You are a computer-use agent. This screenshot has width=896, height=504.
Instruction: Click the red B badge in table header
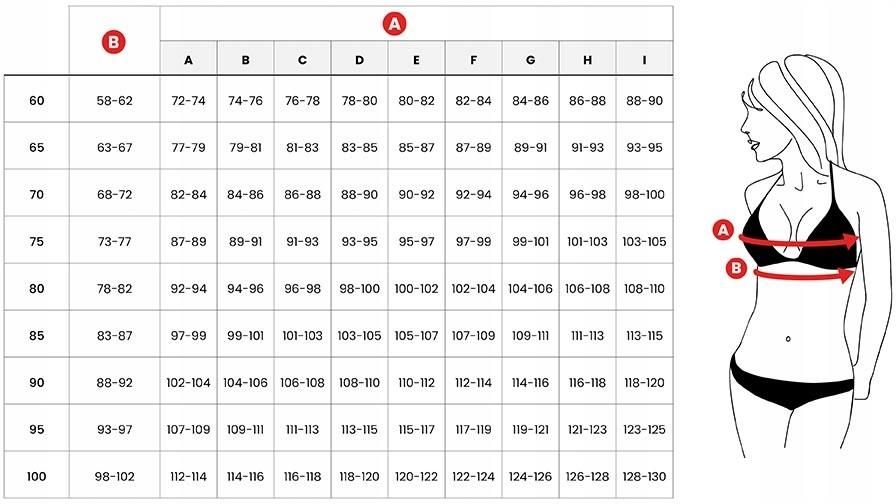click(x=113, y=42)
